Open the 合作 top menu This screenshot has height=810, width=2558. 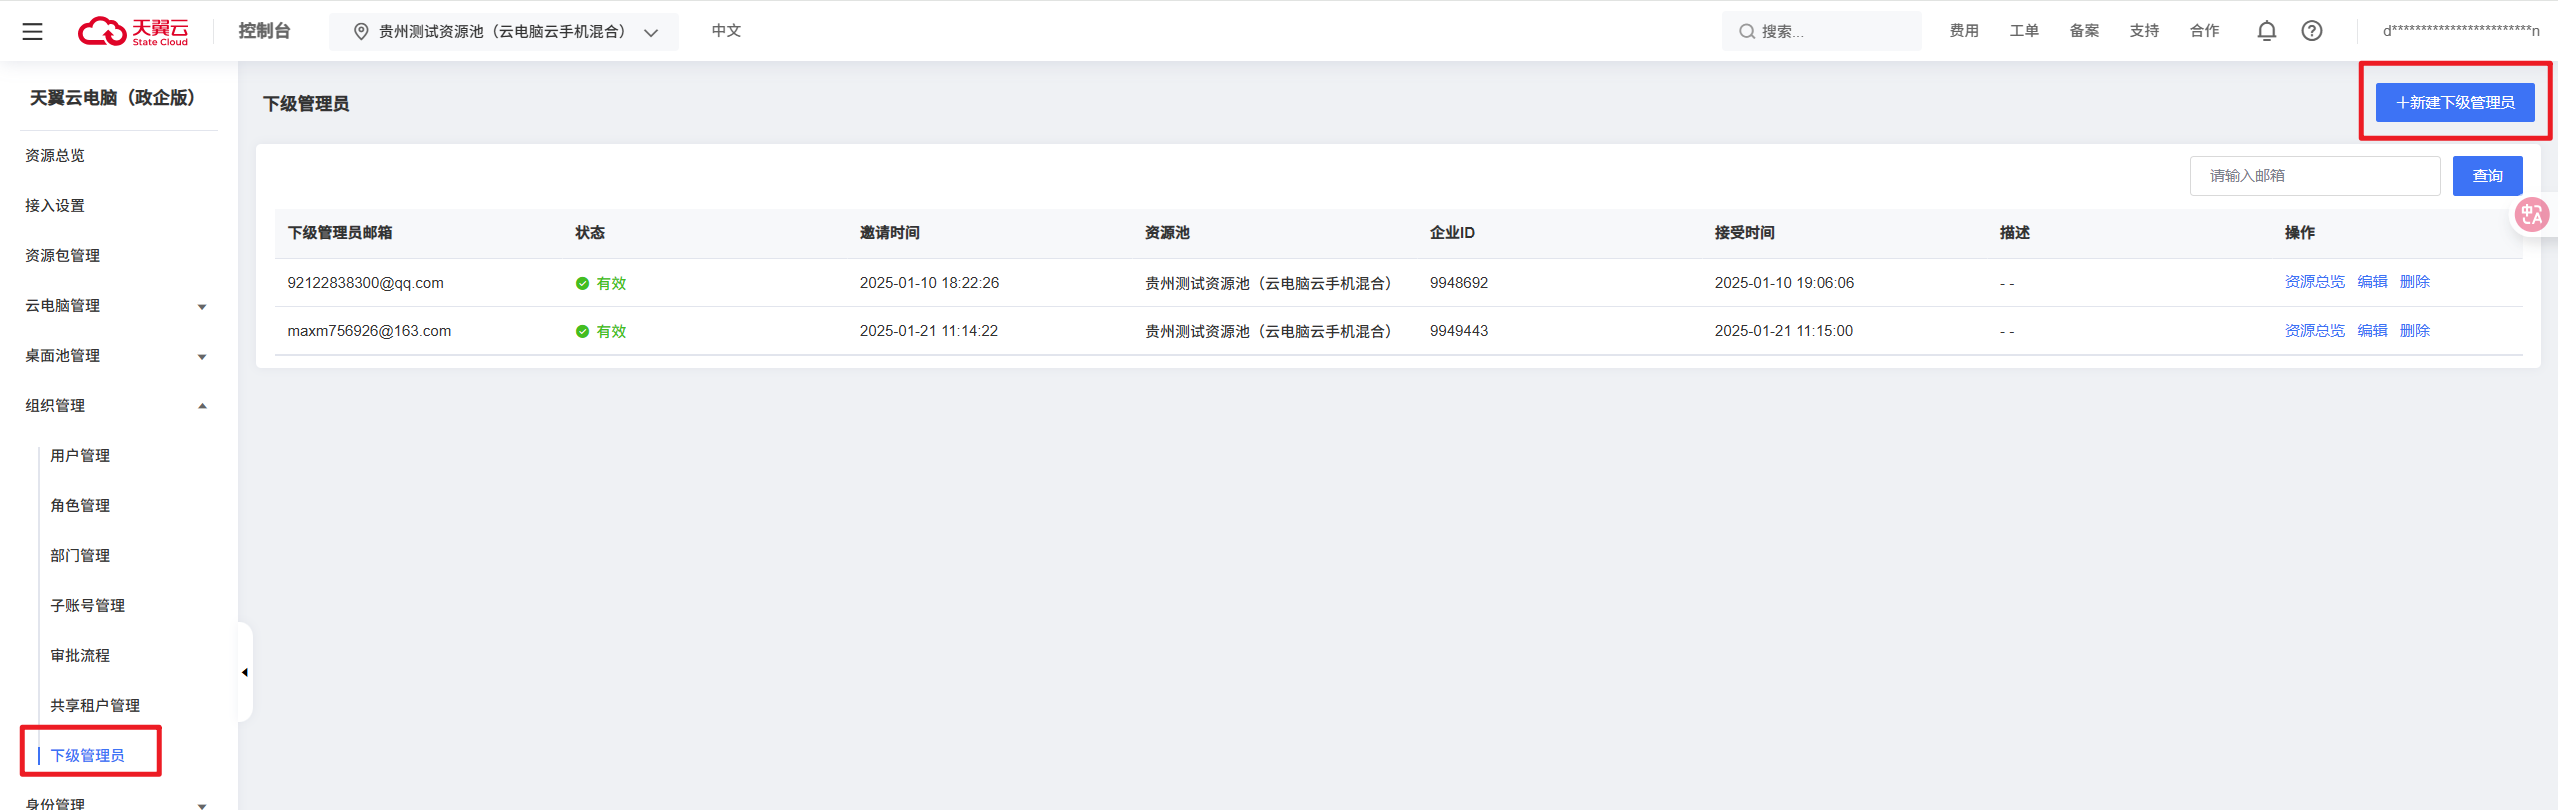pyautogui.click(x=2204, y=31)
